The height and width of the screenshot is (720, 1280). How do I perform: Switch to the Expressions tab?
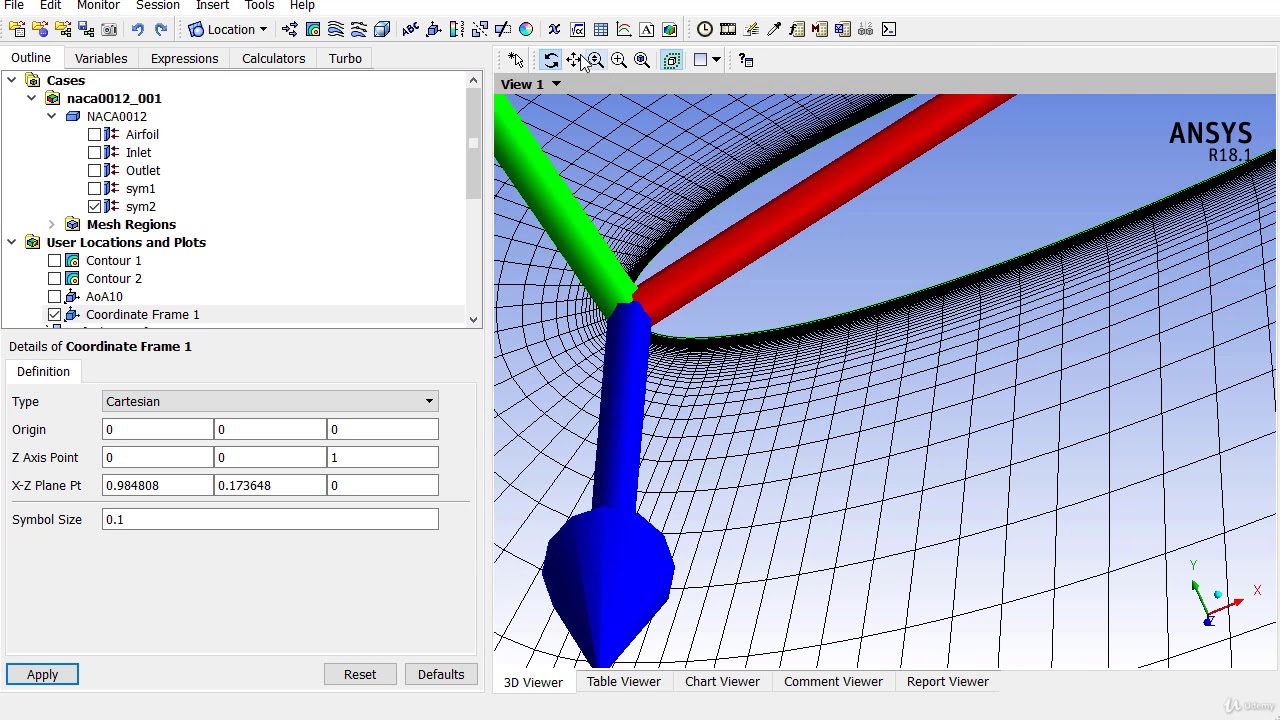(x=184, y=58)
